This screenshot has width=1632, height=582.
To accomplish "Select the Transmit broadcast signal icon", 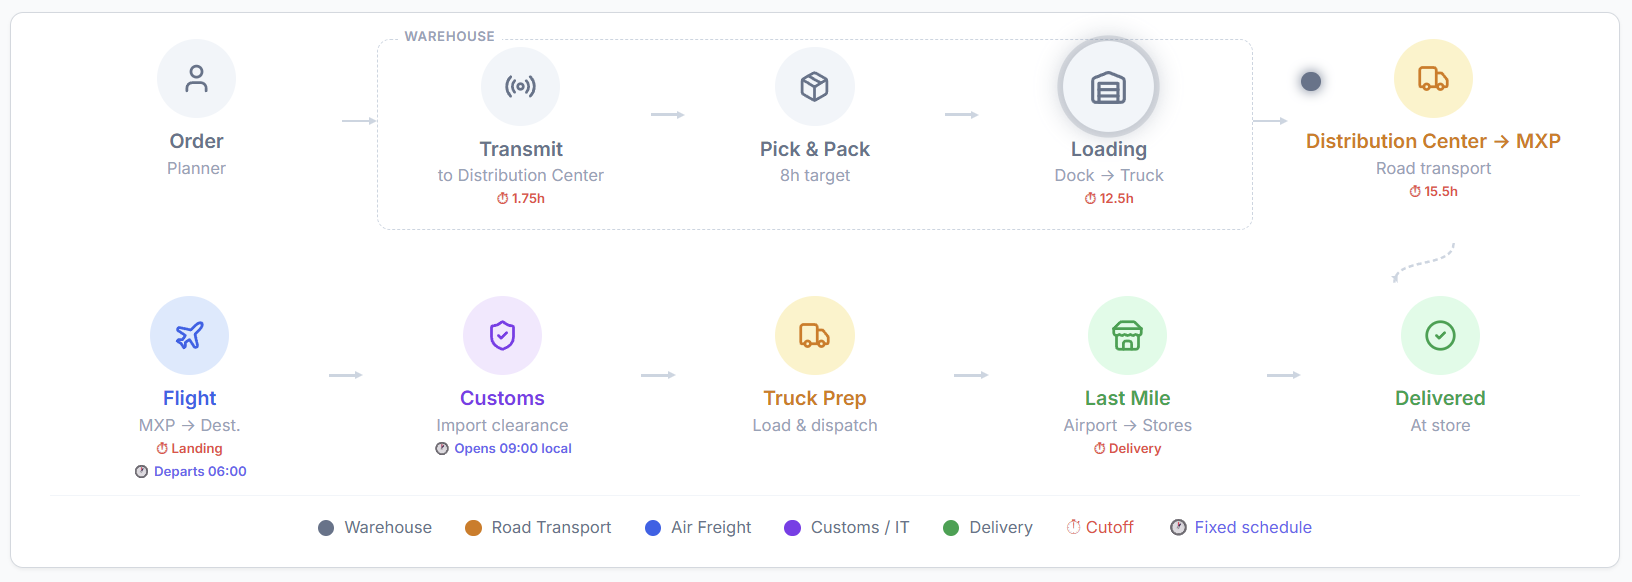I will pos(520,87).
